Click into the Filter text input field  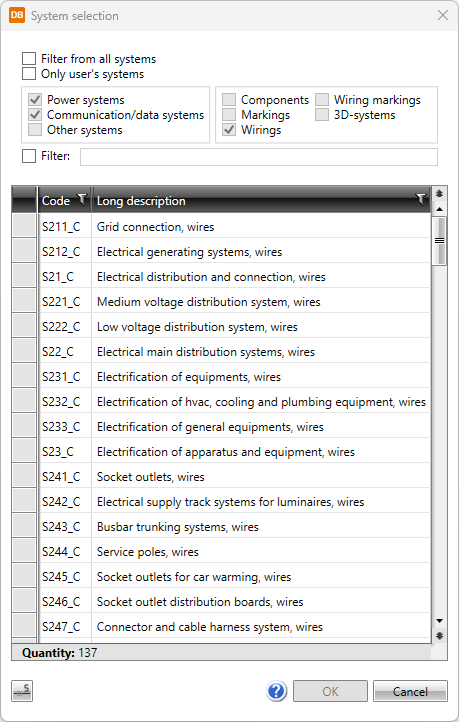coord(259,157)
